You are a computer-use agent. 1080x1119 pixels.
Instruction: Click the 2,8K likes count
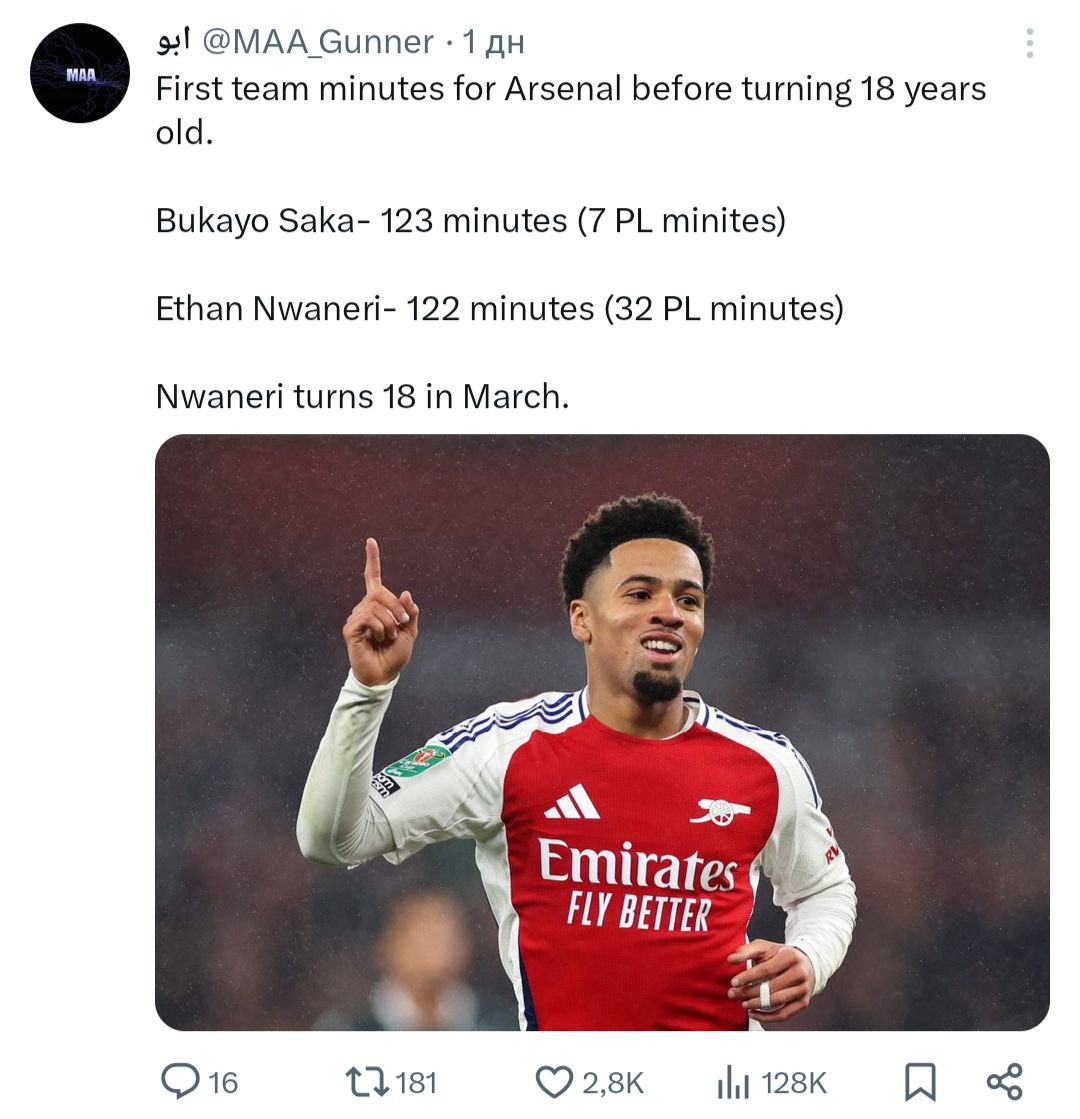click(x=612, y=1083)
